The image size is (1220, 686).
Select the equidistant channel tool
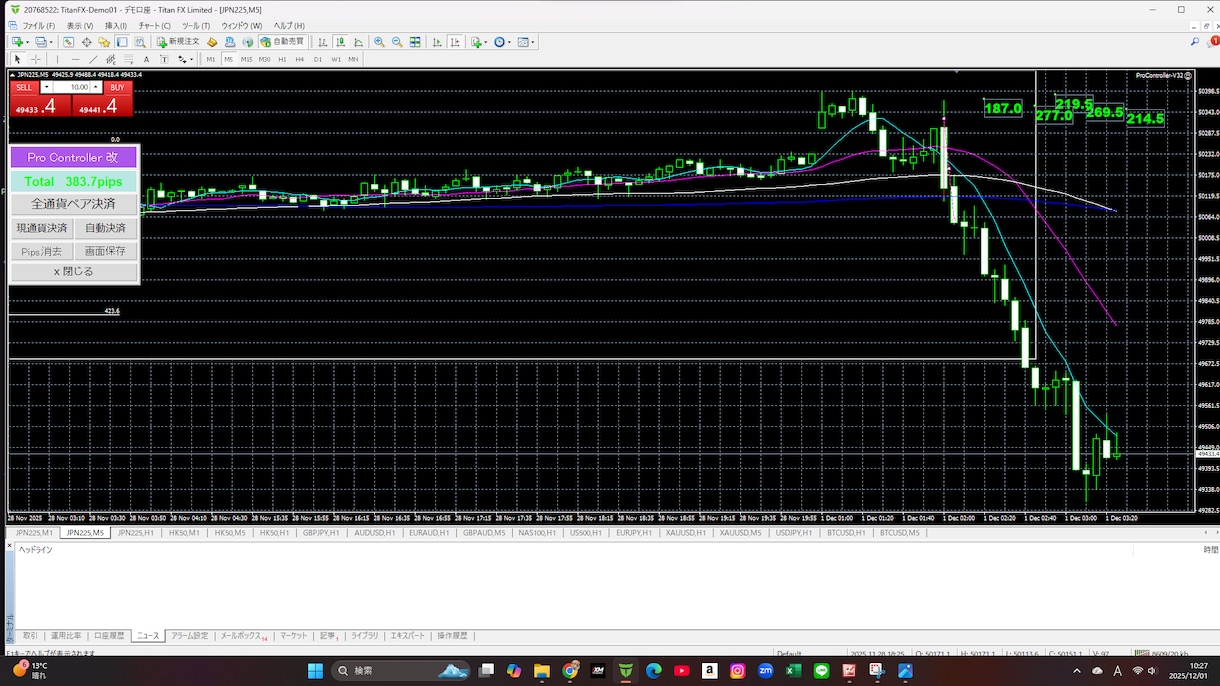111,59
